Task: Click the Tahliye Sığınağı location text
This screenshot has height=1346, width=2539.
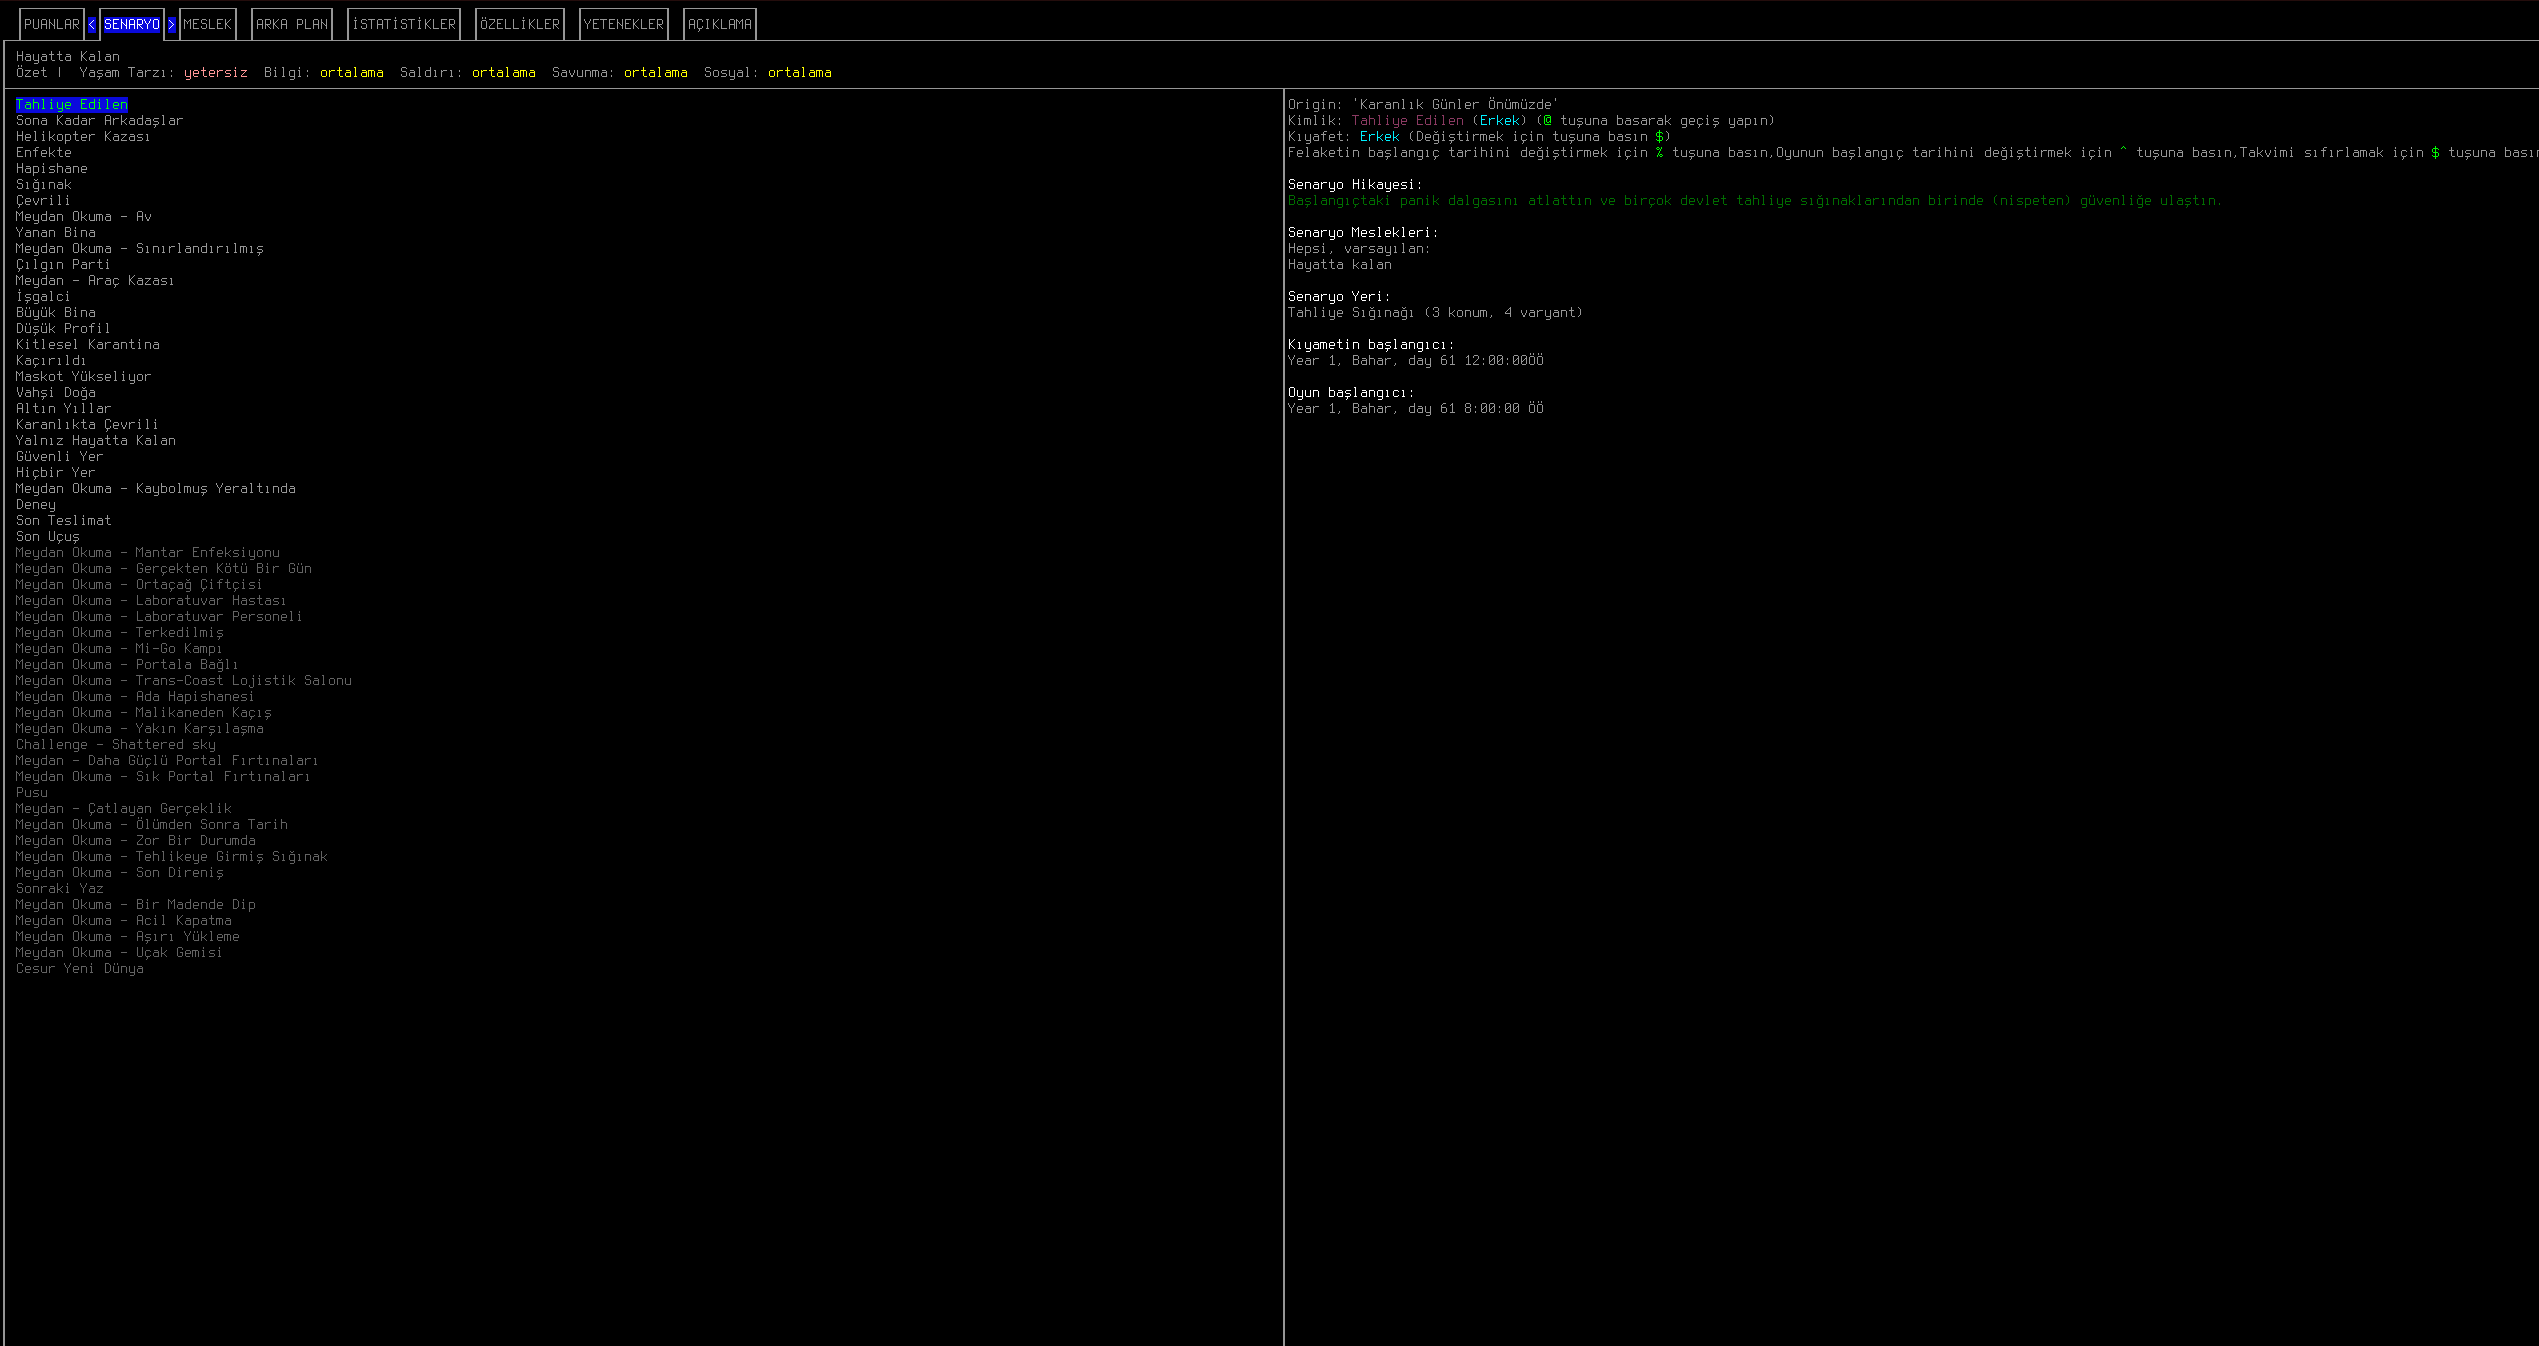Action: coord(1350,312)
